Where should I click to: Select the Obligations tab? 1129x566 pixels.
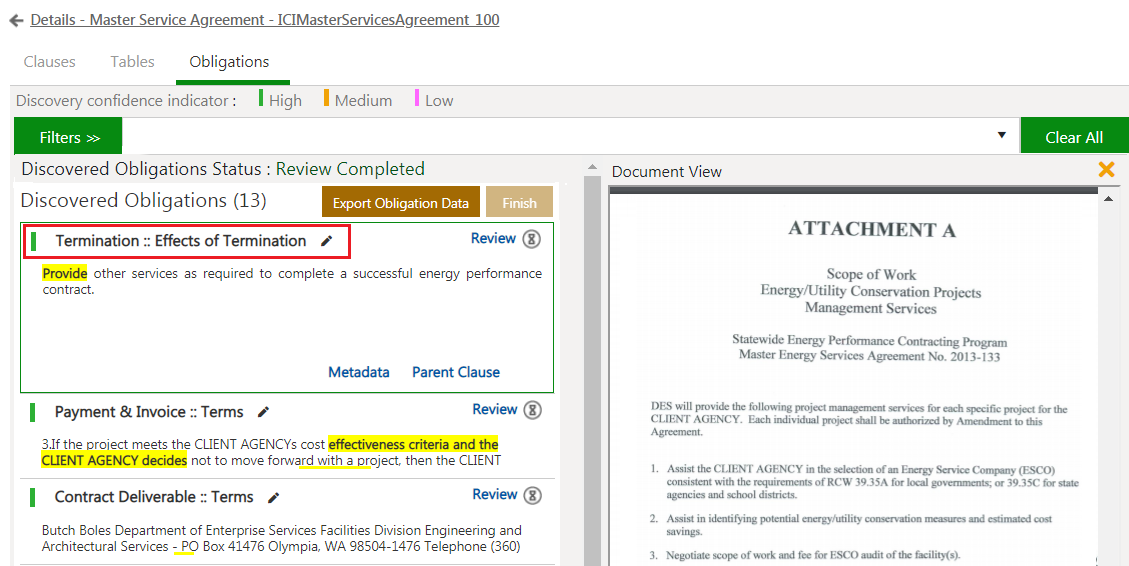[229, 62]
